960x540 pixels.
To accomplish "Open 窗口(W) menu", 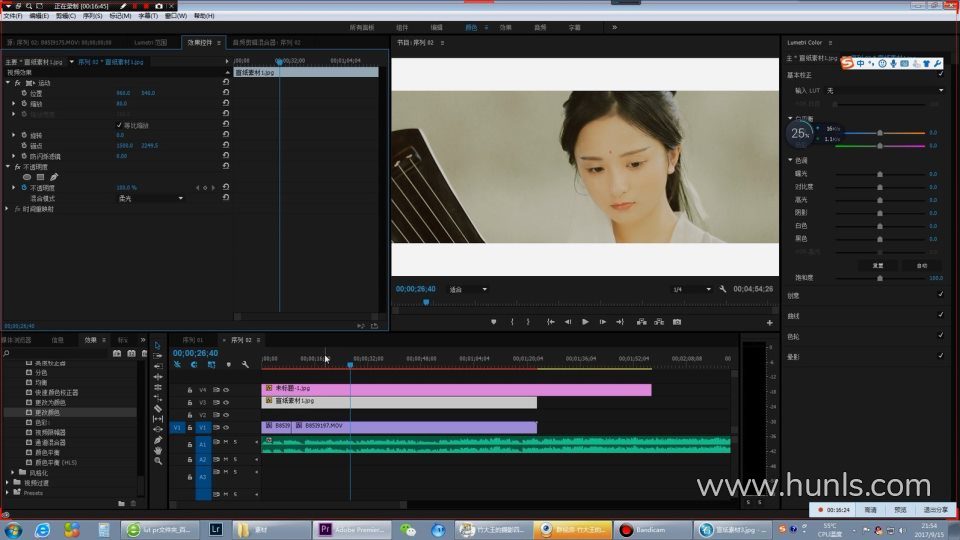I will (176, 16).
